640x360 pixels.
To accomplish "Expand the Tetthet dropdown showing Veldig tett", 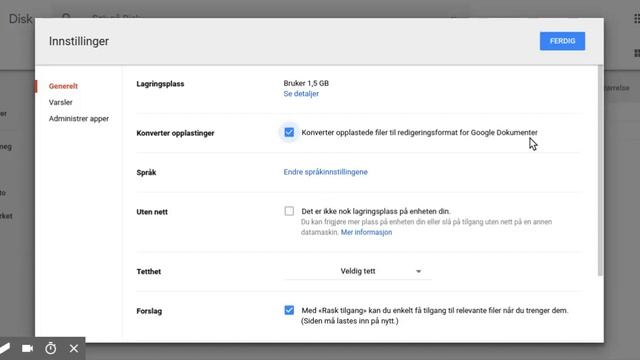I will coord(358,271).
